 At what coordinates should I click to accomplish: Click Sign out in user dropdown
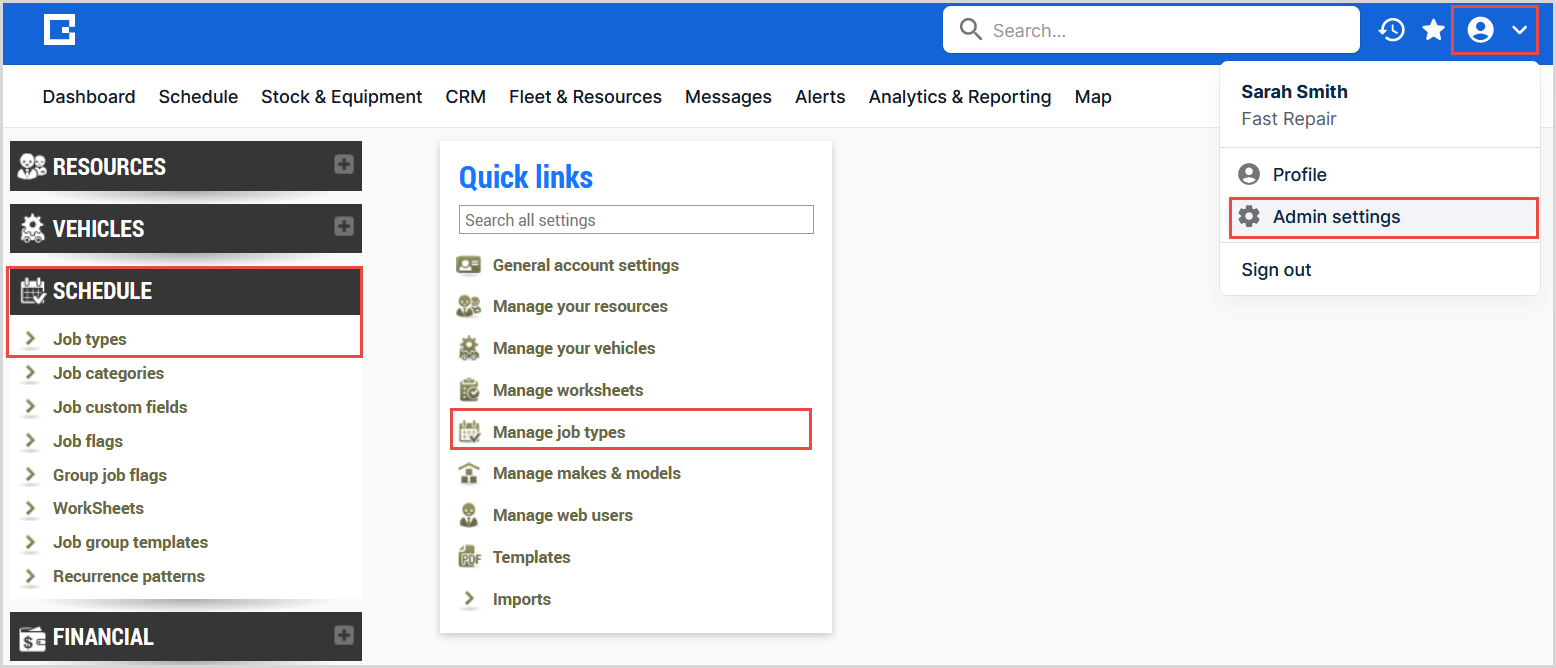click(1276, 270)
